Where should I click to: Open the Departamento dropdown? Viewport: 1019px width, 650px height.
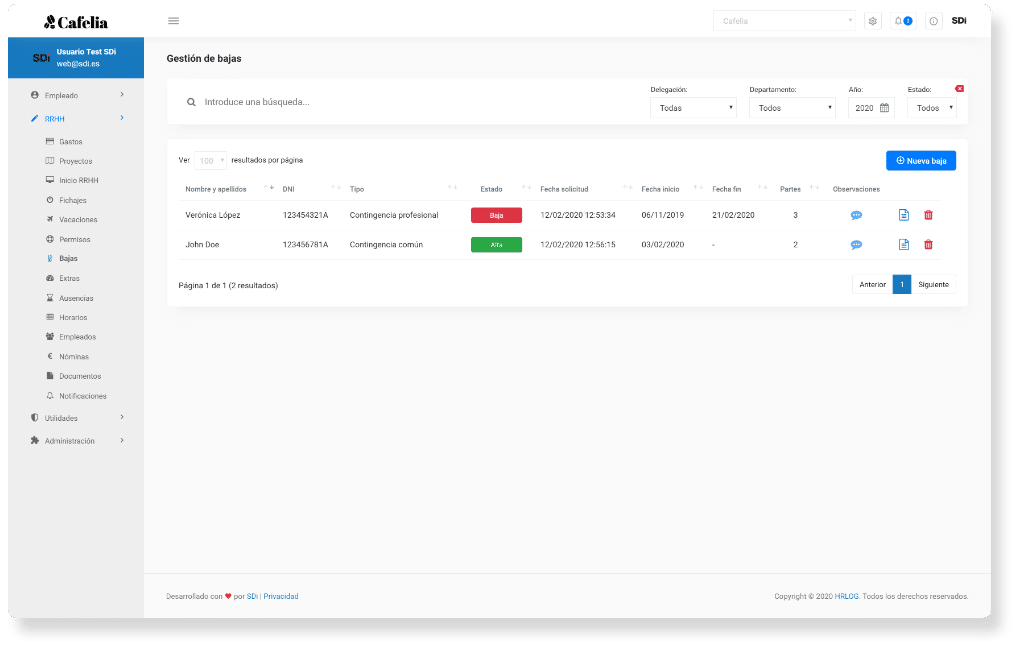click(x=791, y=108)
